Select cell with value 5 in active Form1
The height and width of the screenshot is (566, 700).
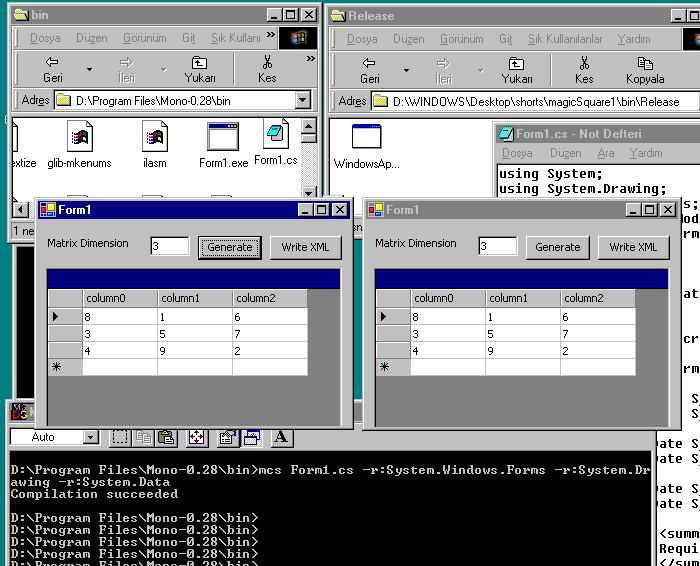(x=195, y=334)
